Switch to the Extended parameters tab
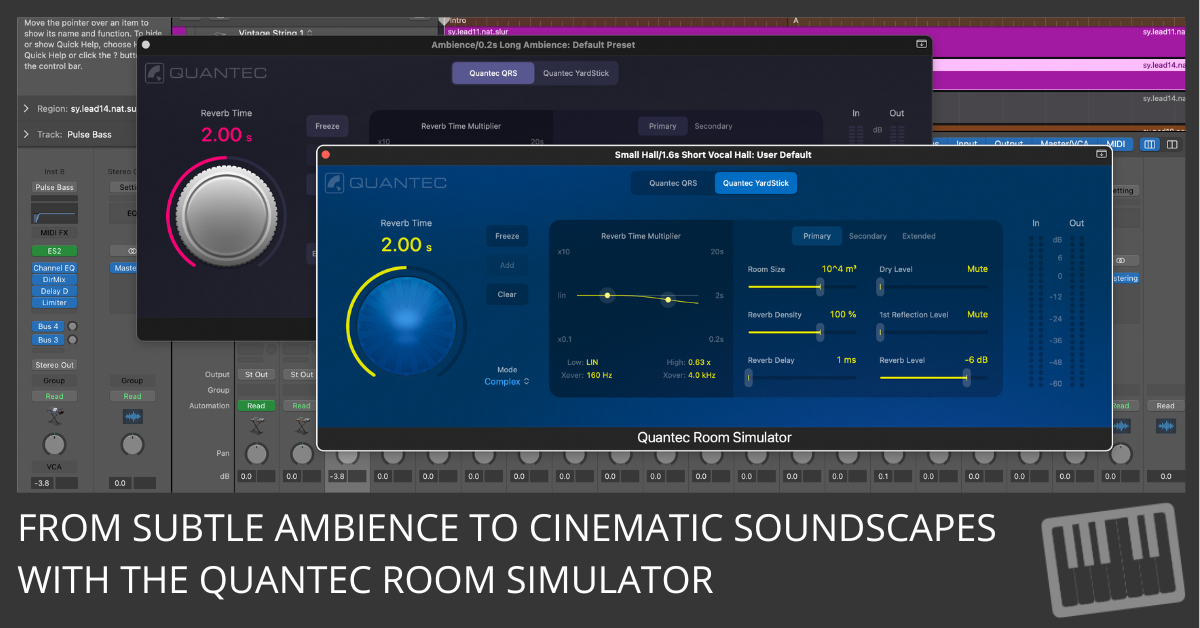This screenshot has height=628, width=1200. click(x=919, y=236)
